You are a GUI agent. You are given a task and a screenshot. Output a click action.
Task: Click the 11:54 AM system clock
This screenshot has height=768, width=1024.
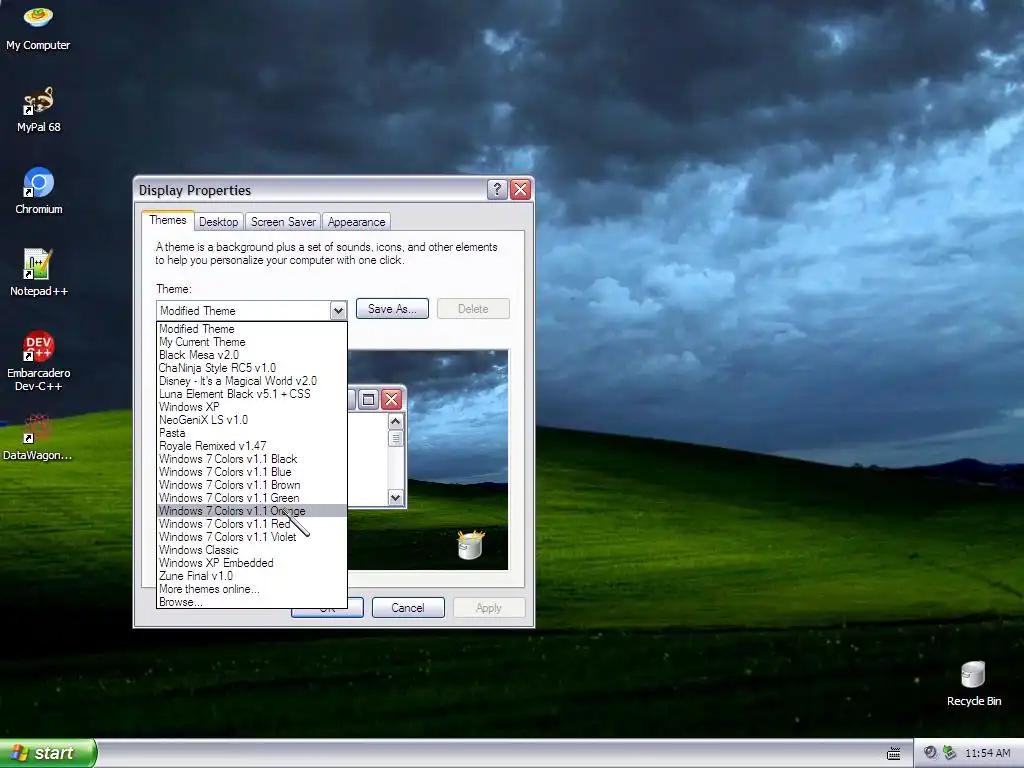click(987, 753)
